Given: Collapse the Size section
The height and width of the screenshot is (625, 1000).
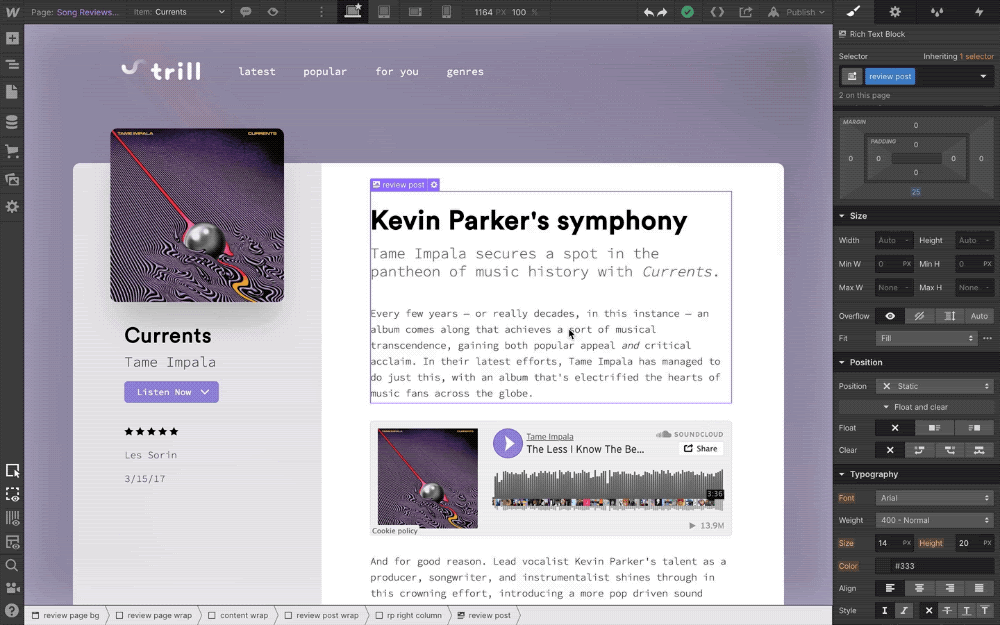Looking at the screenshot, I should click(853, 216).
